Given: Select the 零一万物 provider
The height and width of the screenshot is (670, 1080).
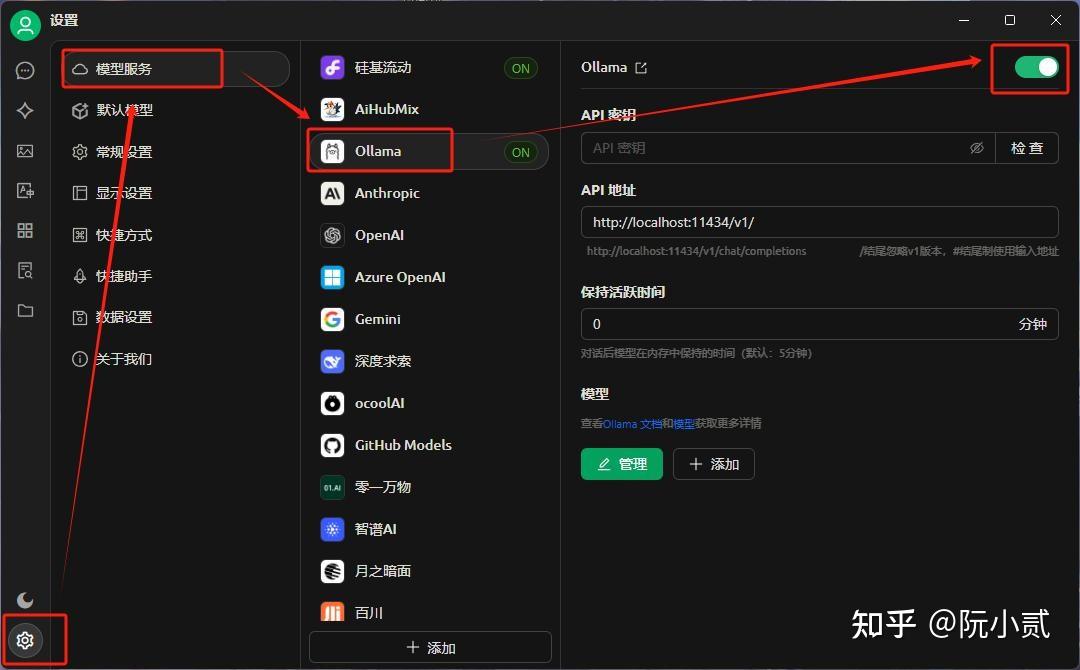Looking at the screenshot, I should pos(429,488).
